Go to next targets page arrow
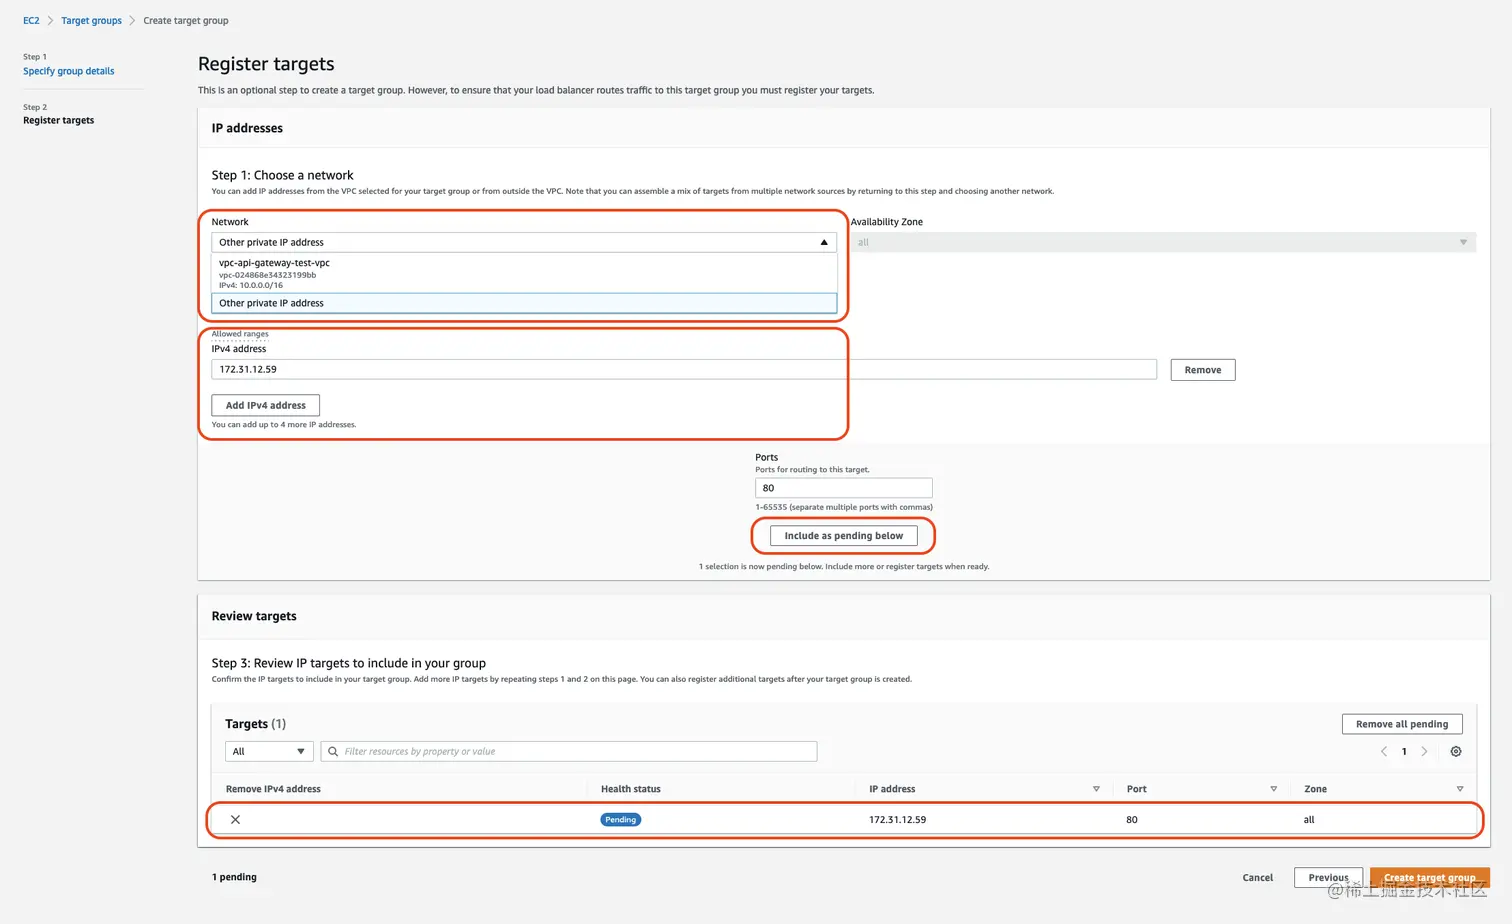This screenshot has height=924, width=1512. pyautogui.click(x=1424, y=751)
